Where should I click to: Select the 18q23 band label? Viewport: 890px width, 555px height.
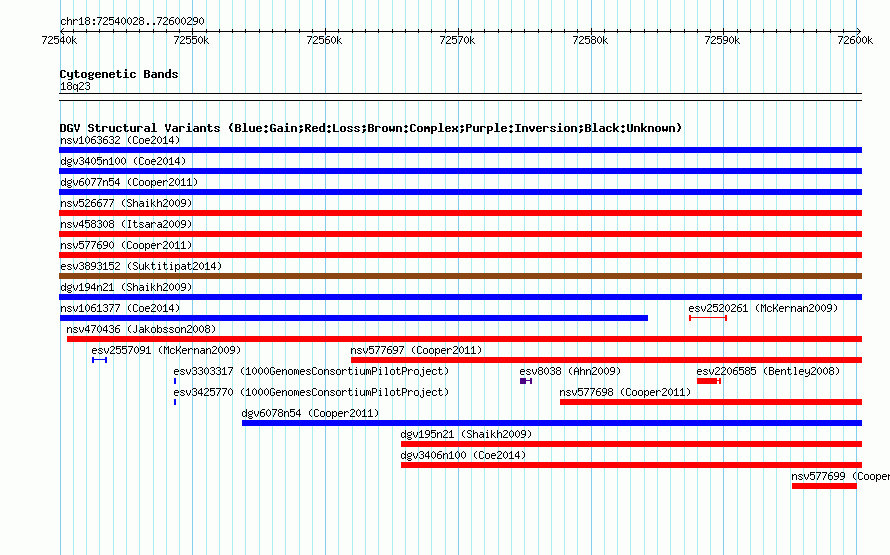click(x=75, y=86)
